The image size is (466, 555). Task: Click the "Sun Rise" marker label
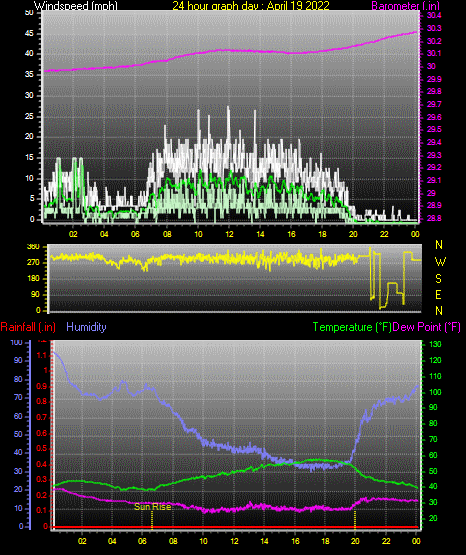coord(153,507)
